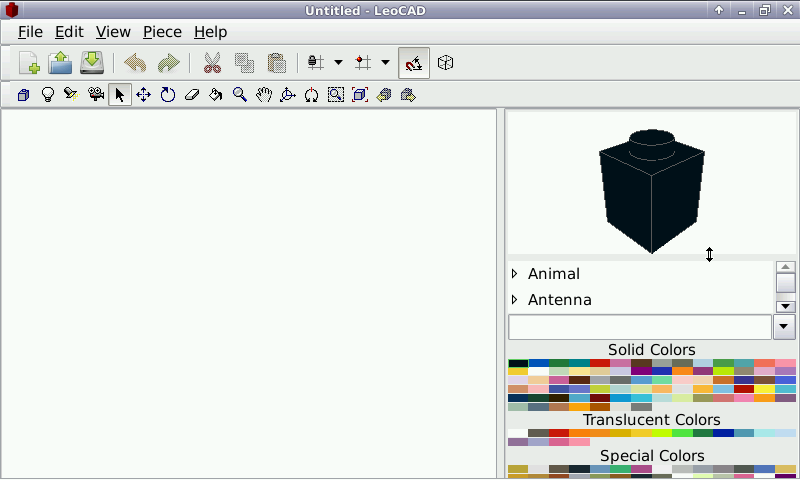
Task: Paste pieces from the clipboard
Action: (x=277, y=63)
